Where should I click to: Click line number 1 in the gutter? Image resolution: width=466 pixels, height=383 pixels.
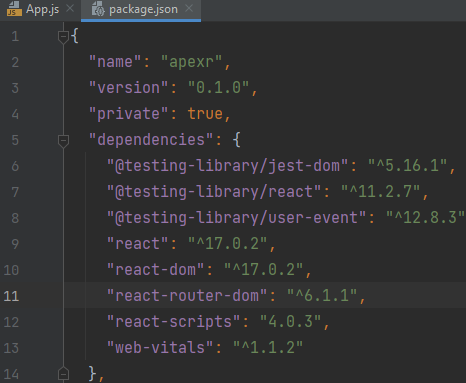15,36
